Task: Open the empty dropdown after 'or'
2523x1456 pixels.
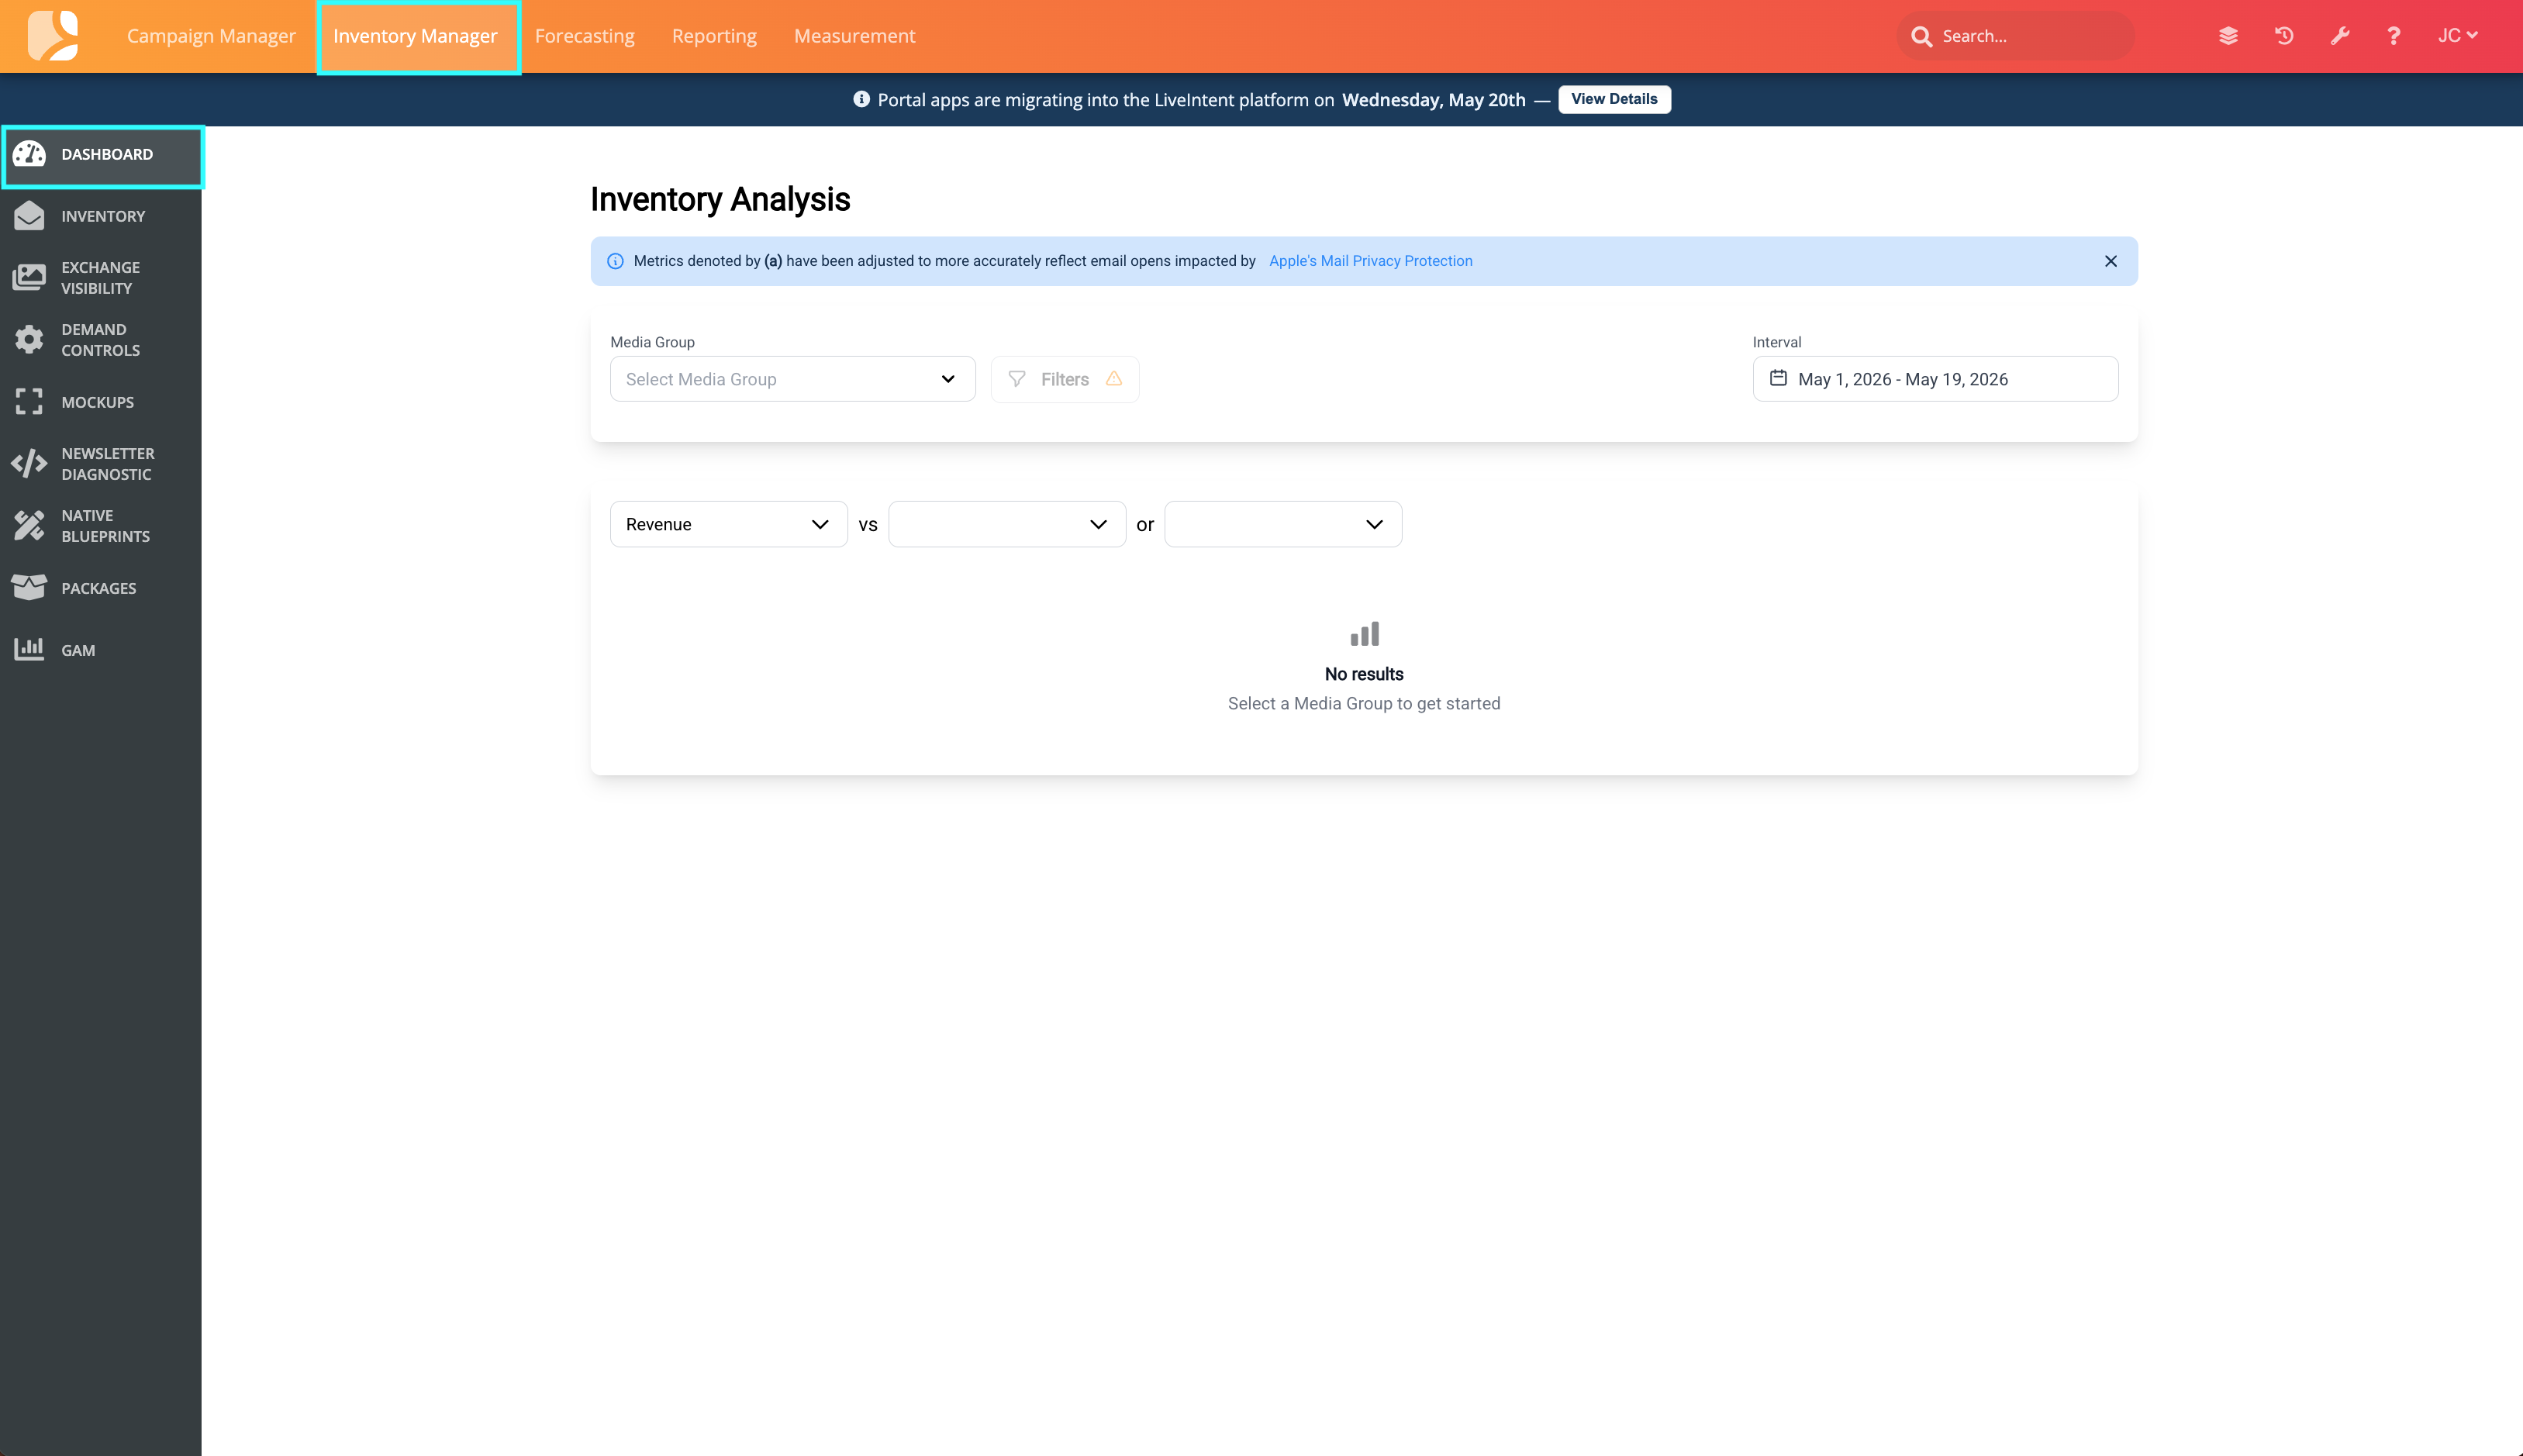Action: (1283, 524)
